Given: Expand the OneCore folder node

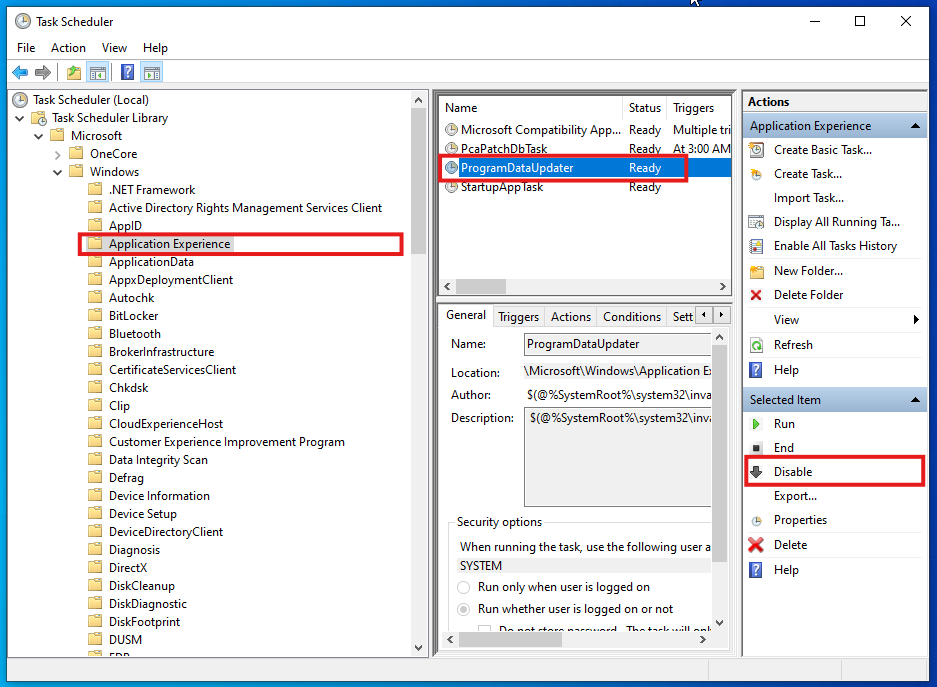Looking at the screenshot, I should click(x=57, y=155).
